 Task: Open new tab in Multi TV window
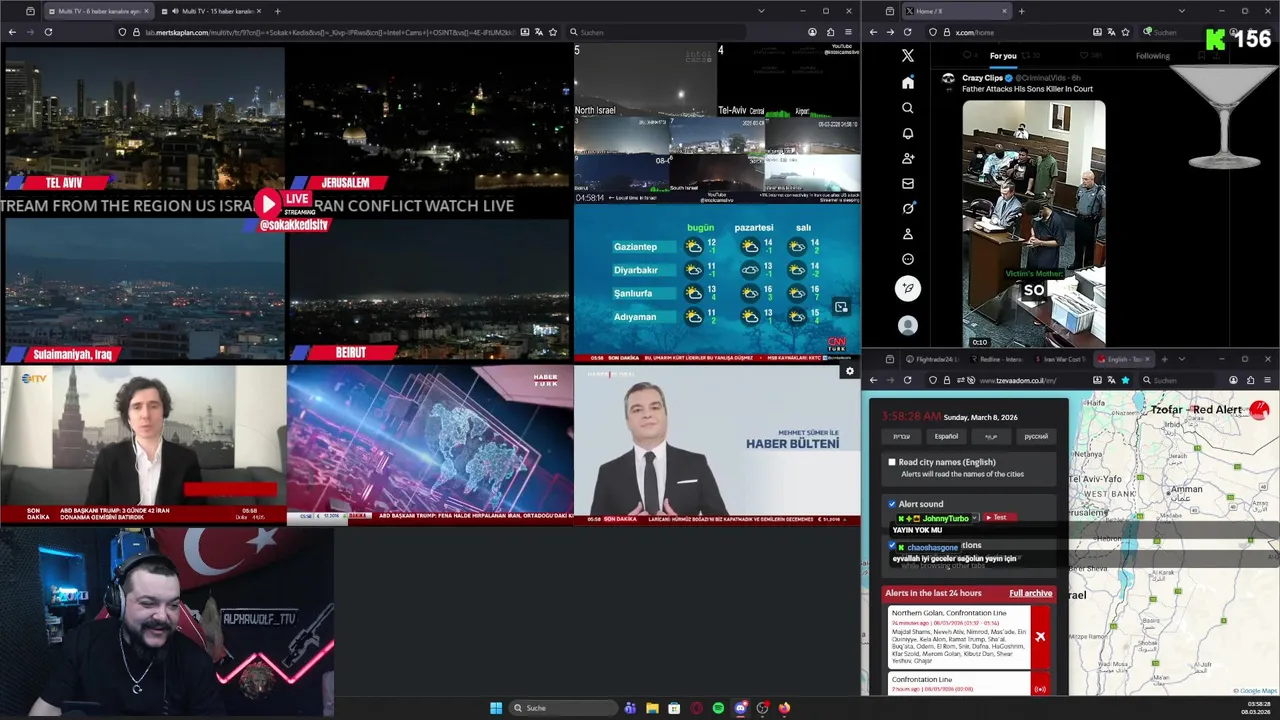coord(277,11)
